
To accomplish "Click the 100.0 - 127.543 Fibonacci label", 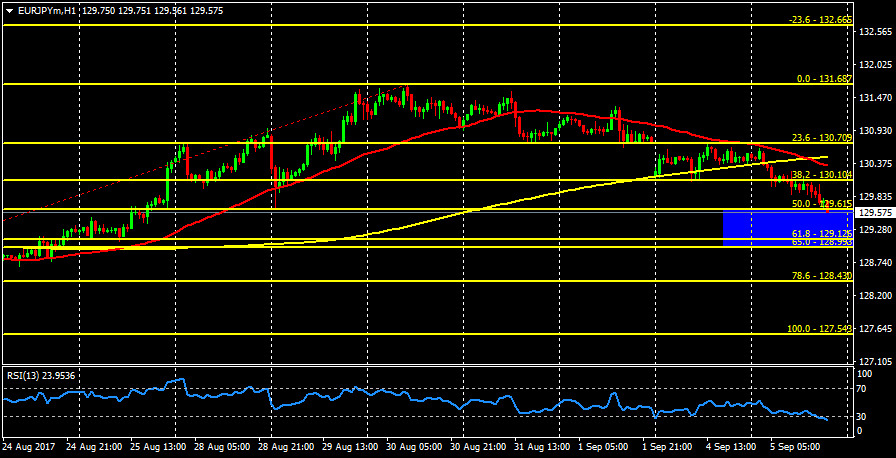I will pos(818,328).
